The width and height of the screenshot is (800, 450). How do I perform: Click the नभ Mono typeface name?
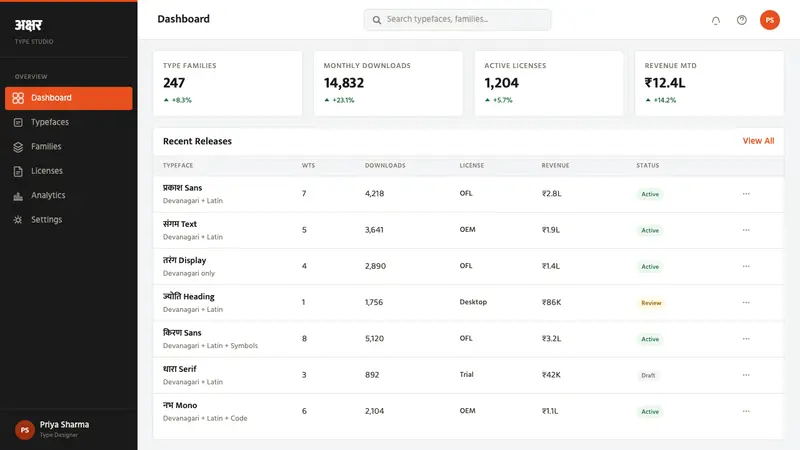point(180,405)
